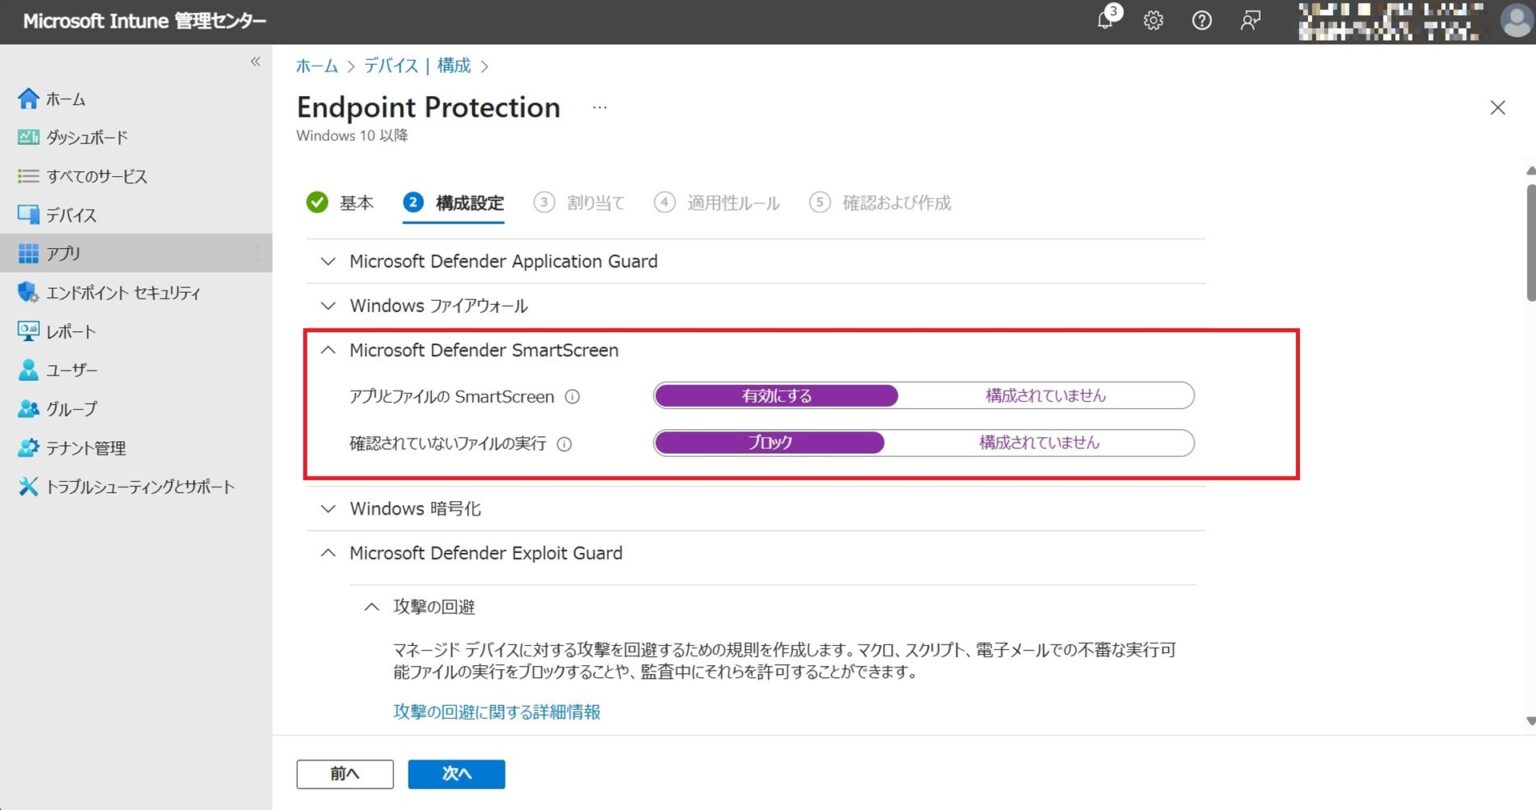Viewport: 1536px width, 810px height.
Task: Collapse the sidebar with double chevron
Action: [255, 62]
